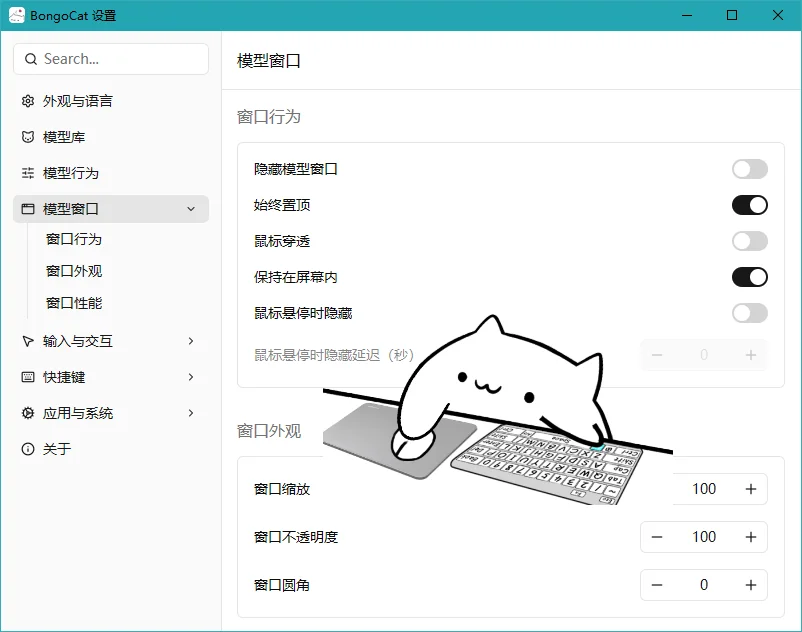The image size is (802, 632).
Task: Click the 窗口不透明度 label
Action: point(296,537)
